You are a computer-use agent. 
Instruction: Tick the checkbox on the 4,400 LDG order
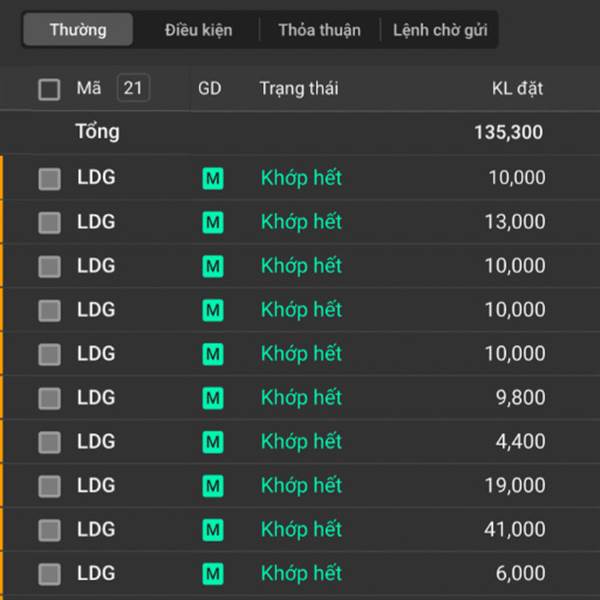[x=49, y=442]
